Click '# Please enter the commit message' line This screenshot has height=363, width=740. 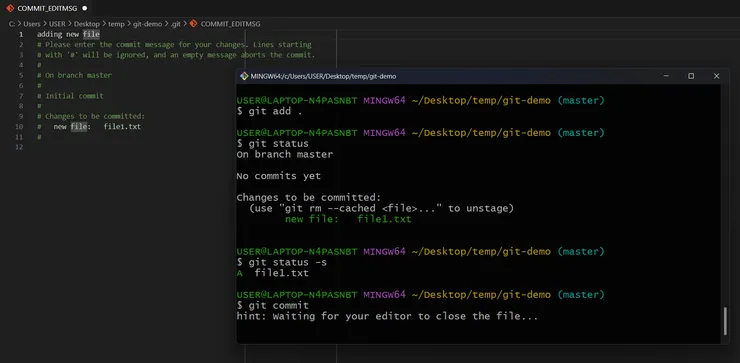pyautogui.click(x=174, y=45)
